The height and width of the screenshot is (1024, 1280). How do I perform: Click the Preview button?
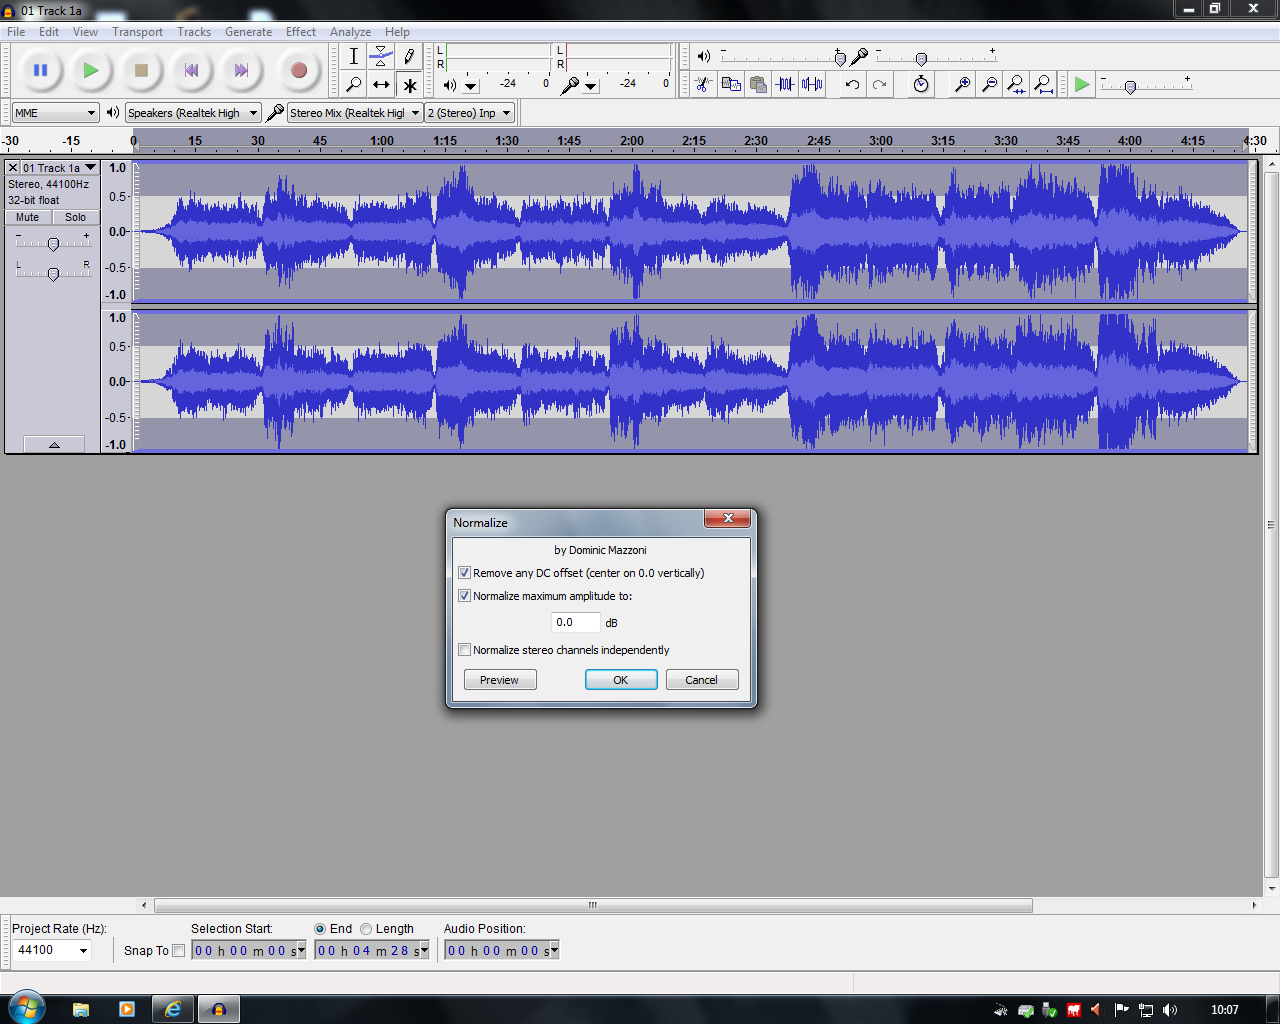tap(500, 680)
